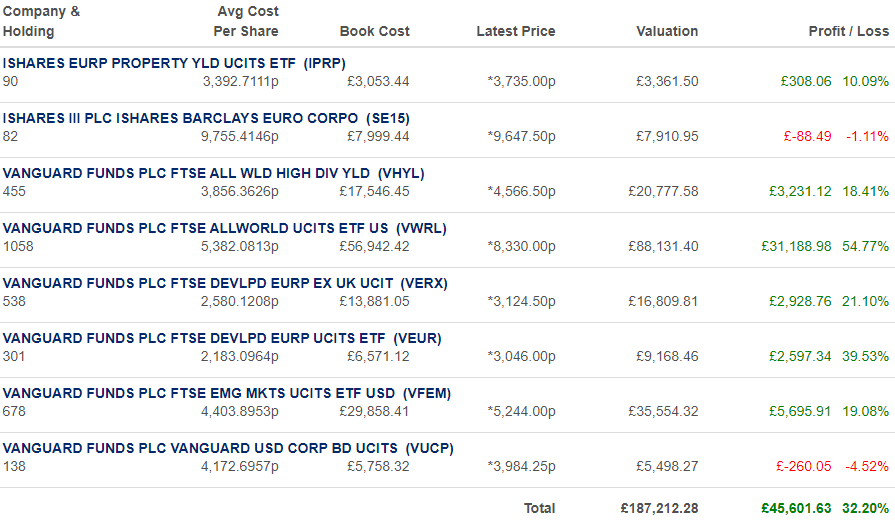
Task: Open VANGUARD FTSE DEVLPD EURP EX UK (VERX)
Action: coord(225,284)
